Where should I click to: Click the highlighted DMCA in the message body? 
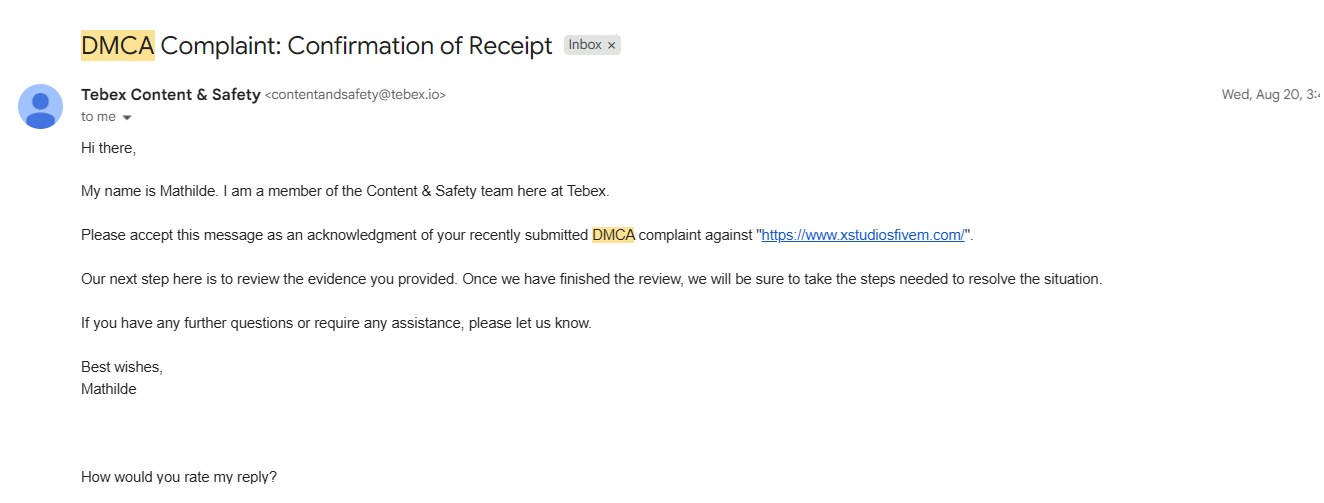point(613,236)
